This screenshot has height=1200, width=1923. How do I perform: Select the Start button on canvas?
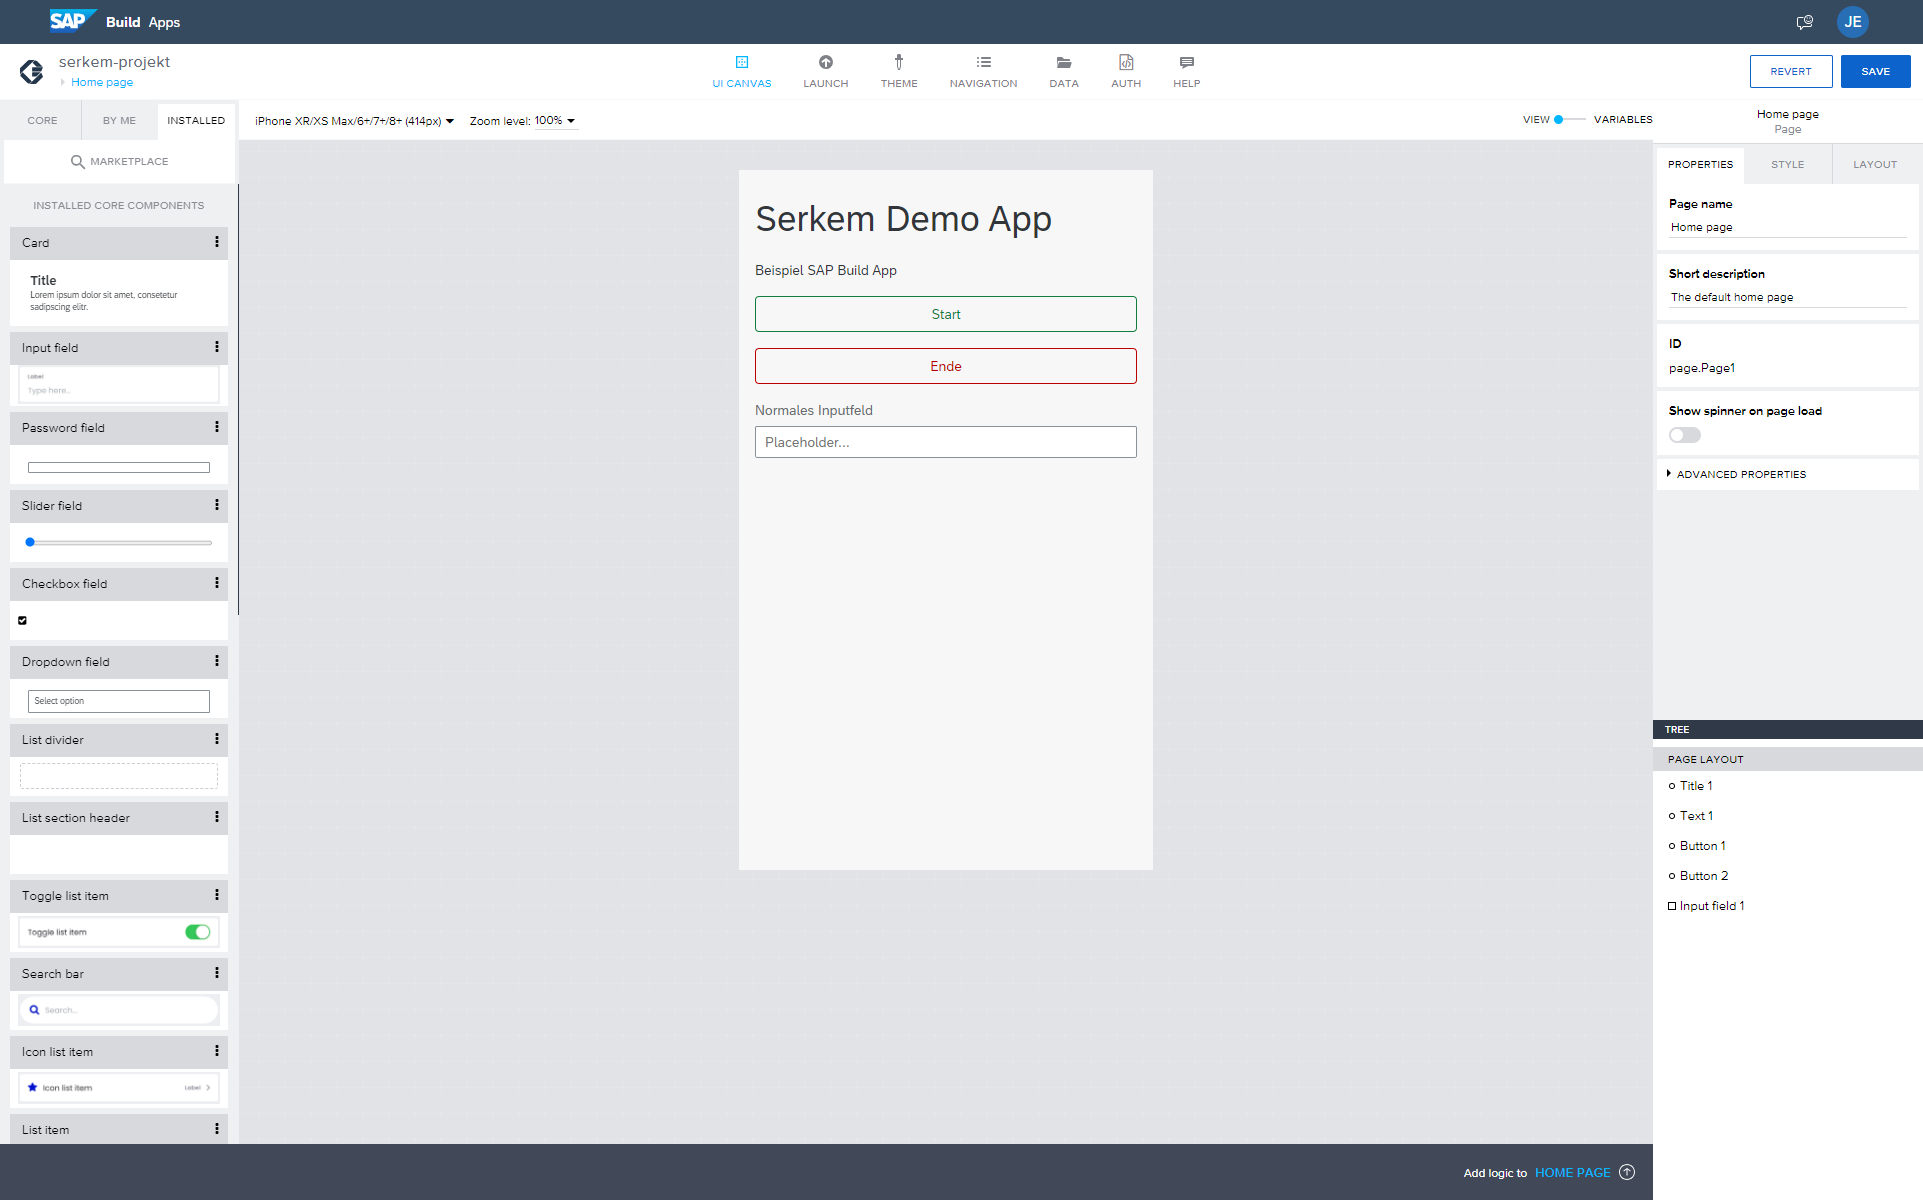pos(945,314)
